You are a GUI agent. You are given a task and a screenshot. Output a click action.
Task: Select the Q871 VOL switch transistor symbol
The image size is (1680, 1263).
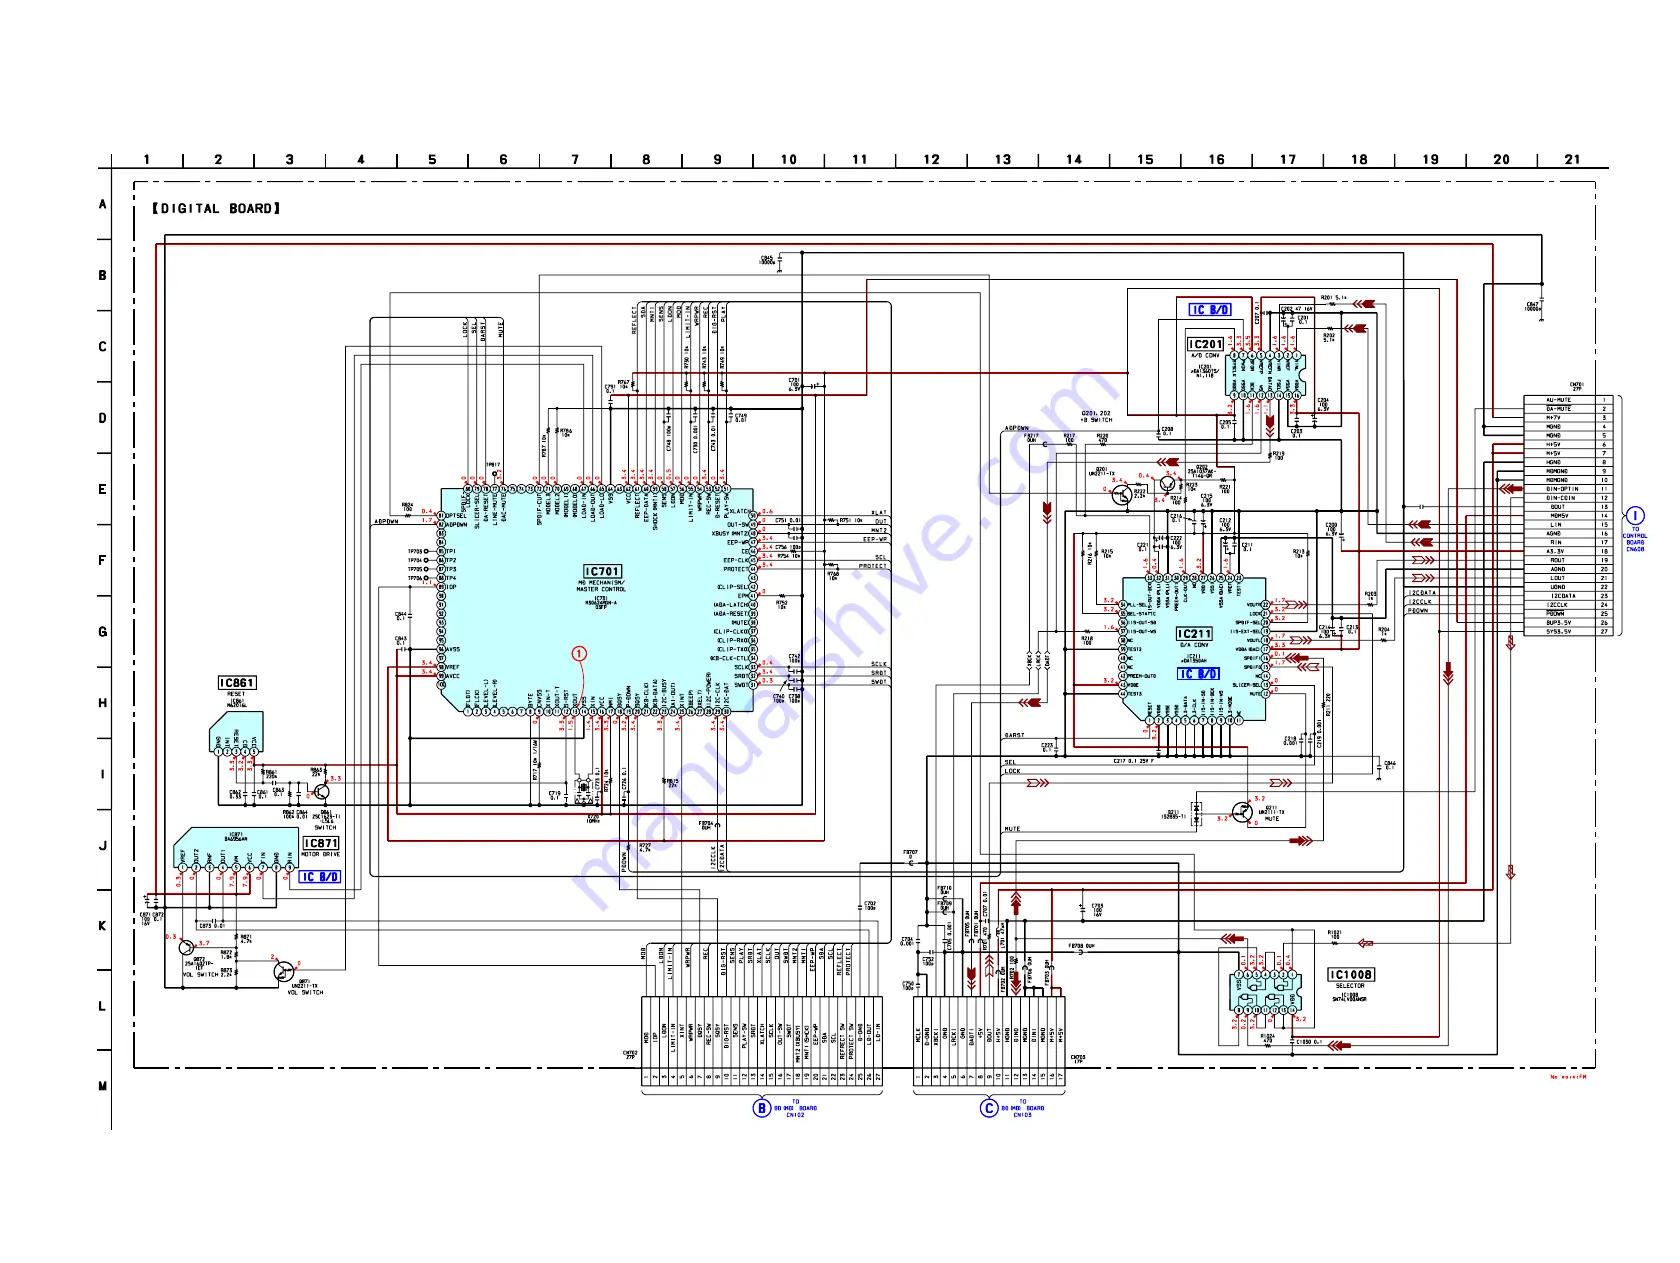[x=285, y=971]
